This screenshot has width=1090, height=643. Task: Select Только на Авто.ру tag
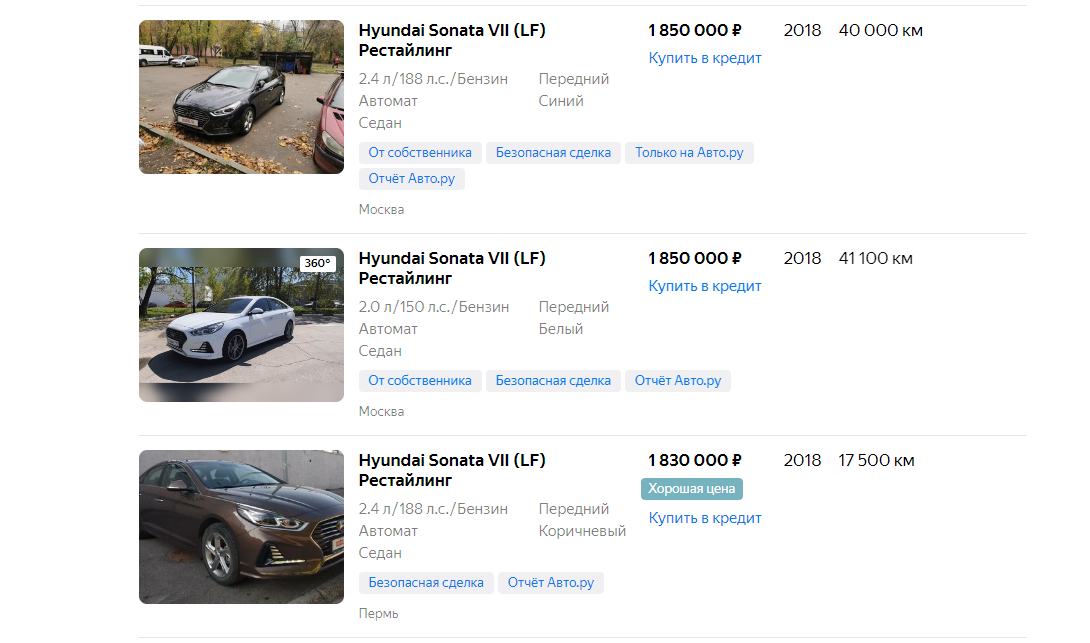tap(689, 153)
